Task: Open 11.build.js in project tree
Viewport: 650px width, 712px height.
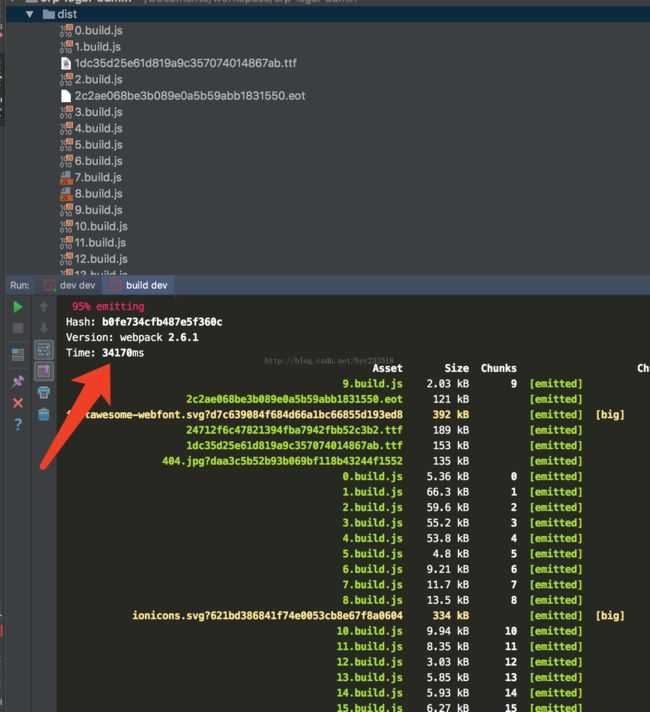Action: 100,243
